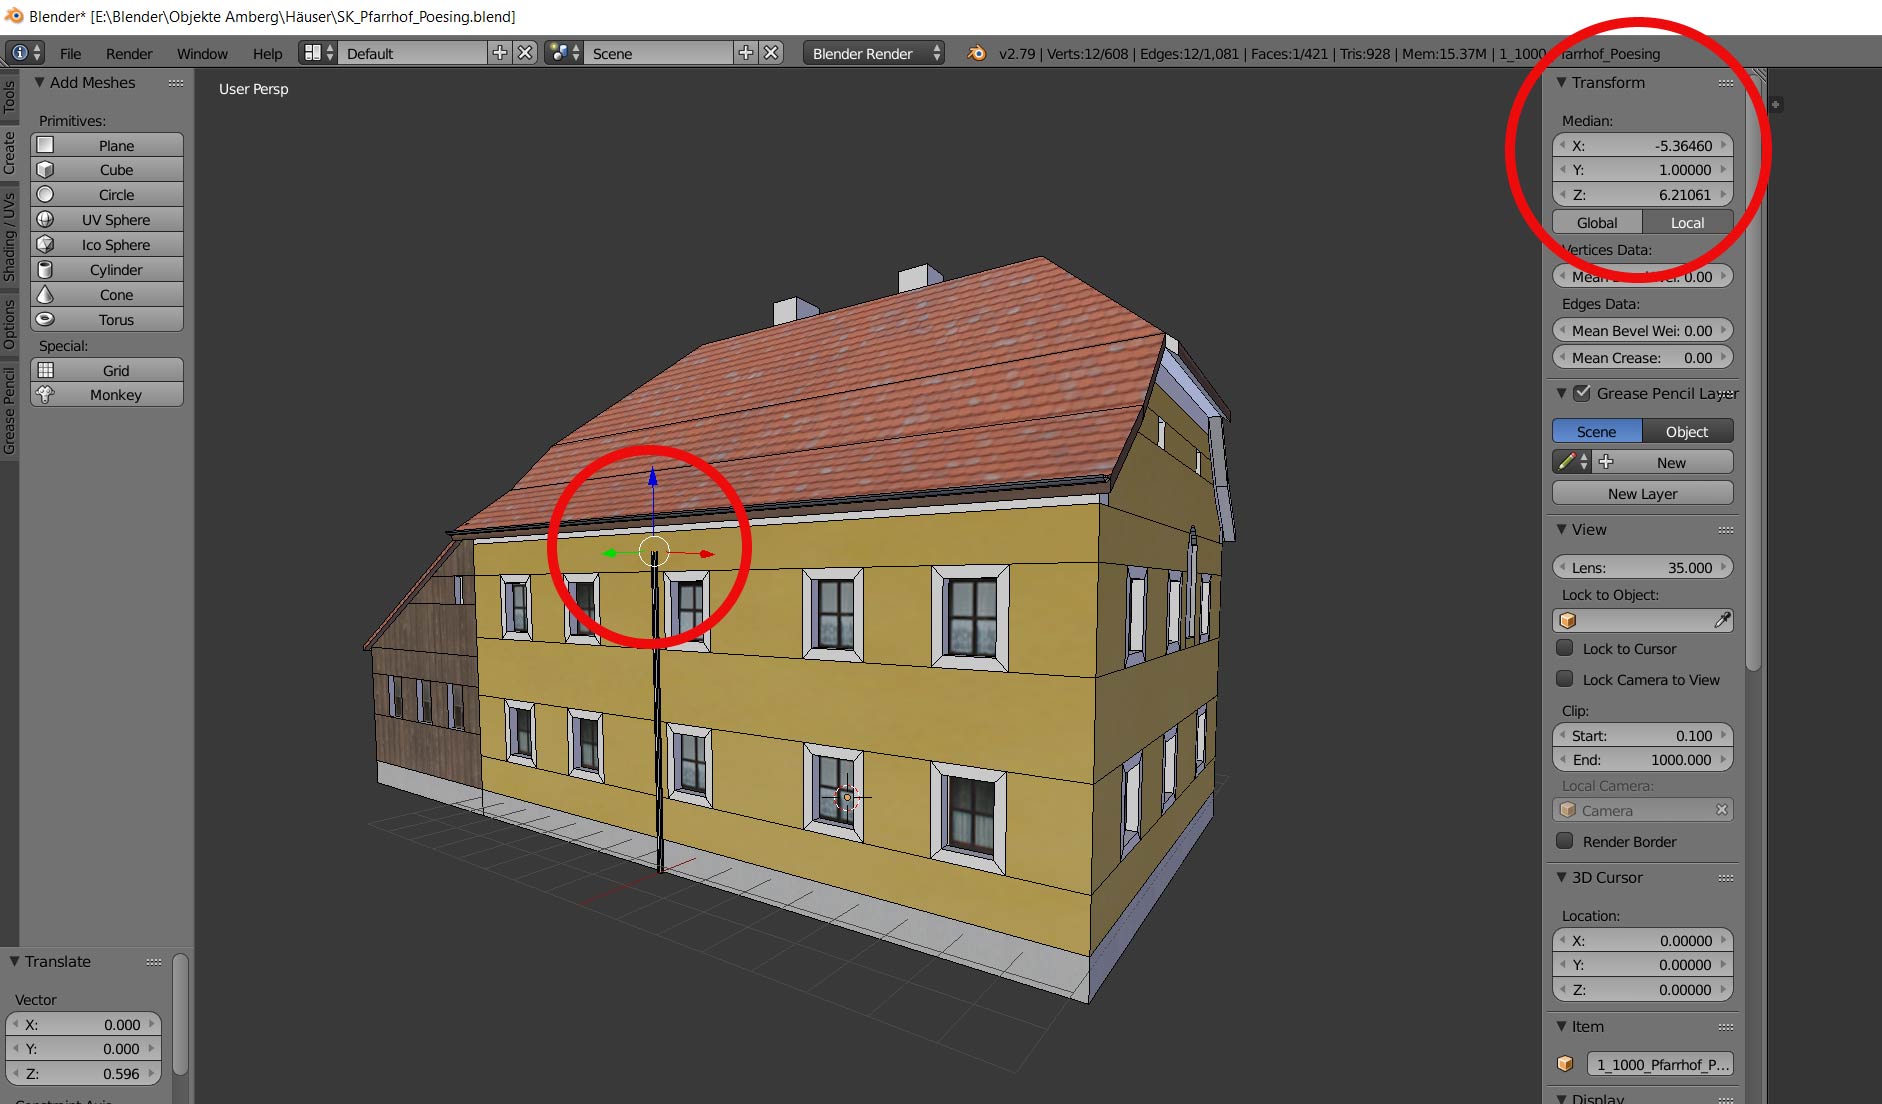Viewport: 1882px width, 1104px height.
Task: Open the Render menu
Action: [129, 53]
